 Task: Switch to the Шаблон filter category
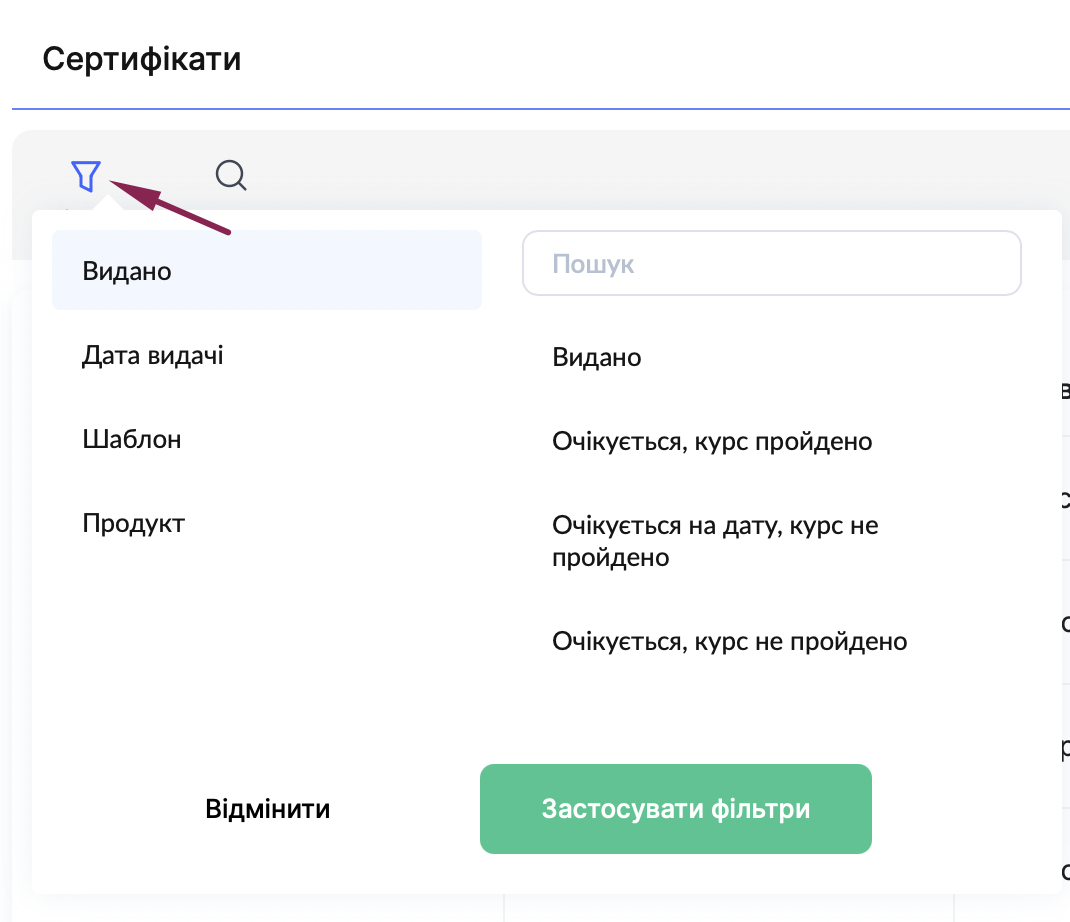[x=132, y=439]
